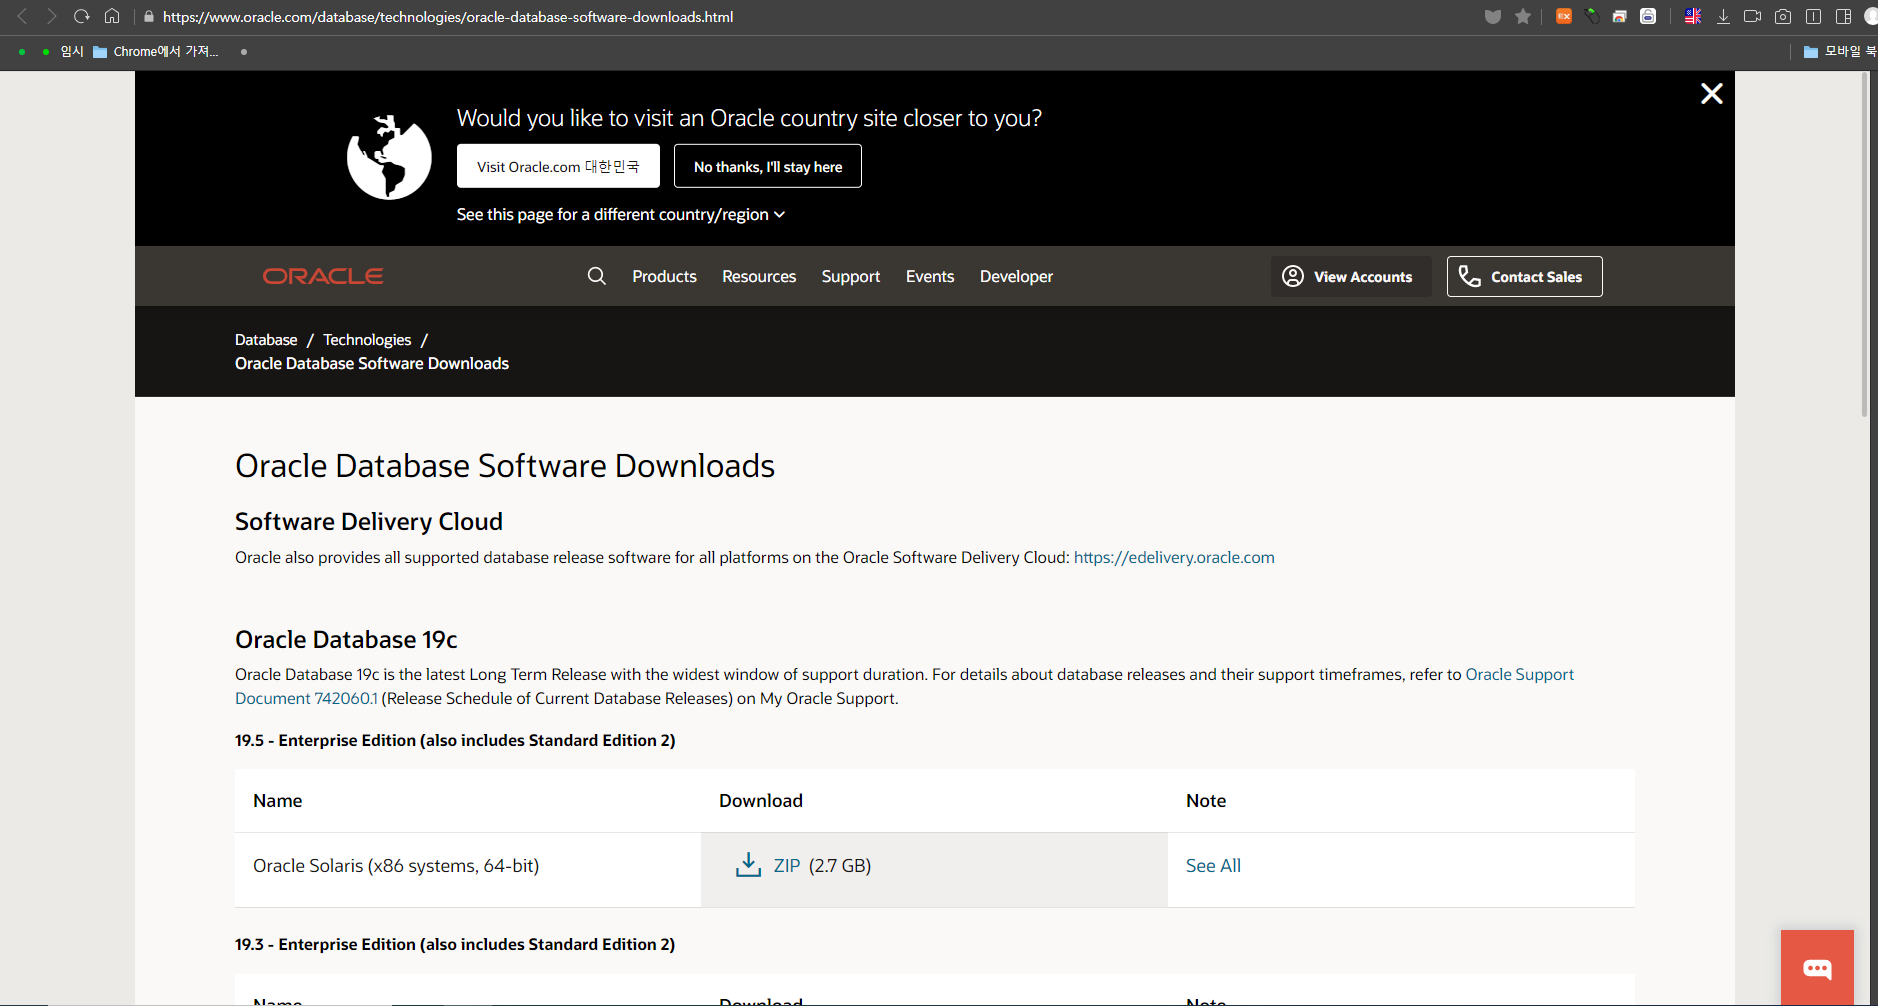Screen dimensions: 1878x1006
Task: Open 모바일 북마크 folder
Action: pyautogui.click(x=1840, y=51)
